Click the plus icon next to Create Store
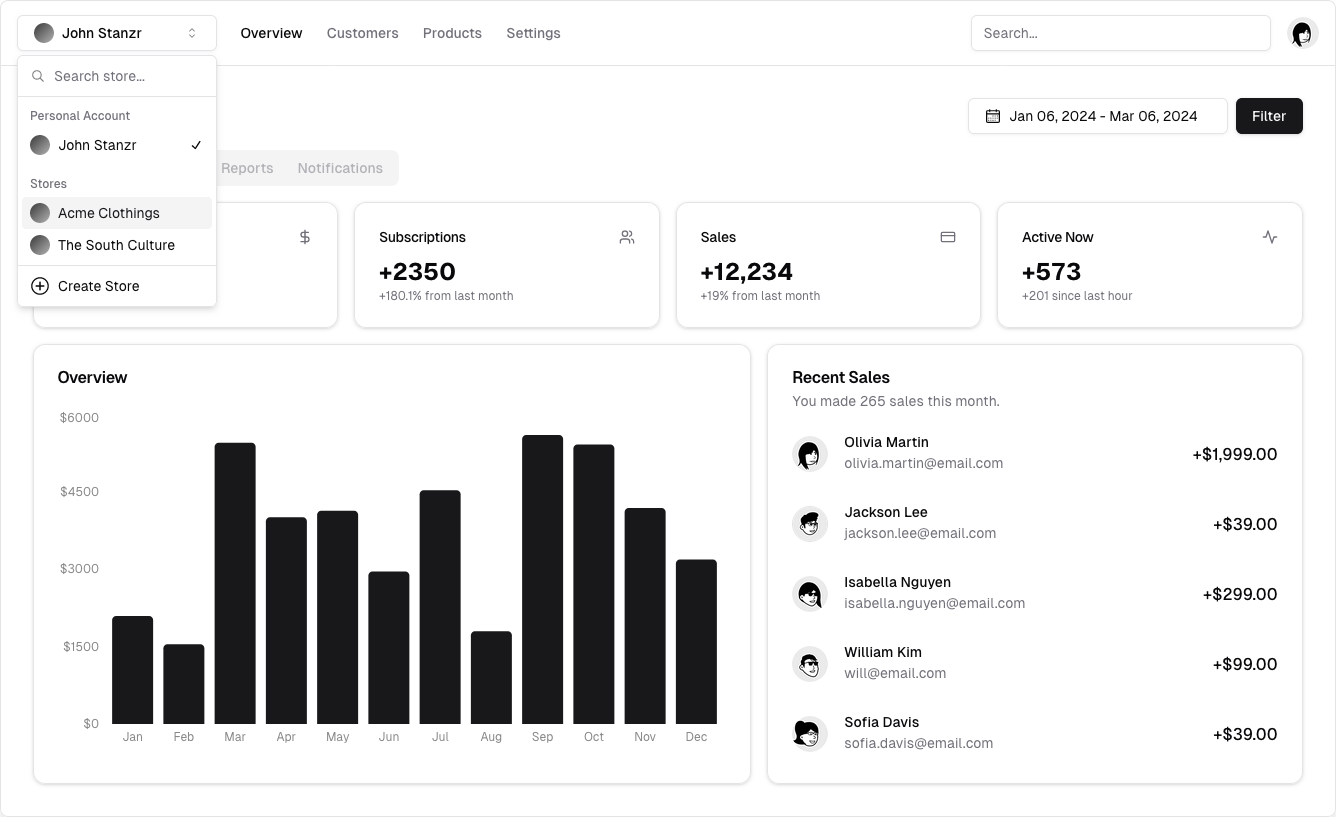The height and width of the screenshot is (817, 1336). pos(39,286)
